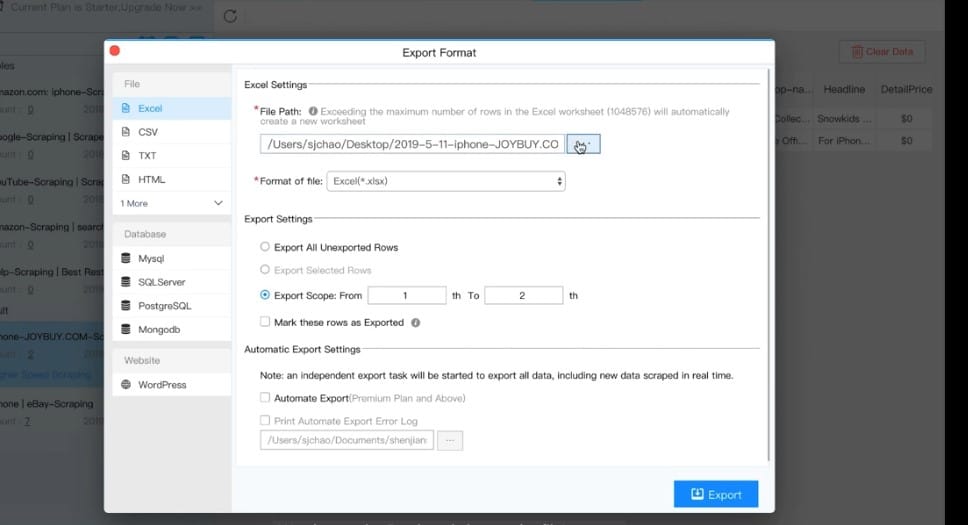Viewport: 968px width, 525px height.
Task: Click the PostgreSQL database icon
Action: click(x=126, y=306)
